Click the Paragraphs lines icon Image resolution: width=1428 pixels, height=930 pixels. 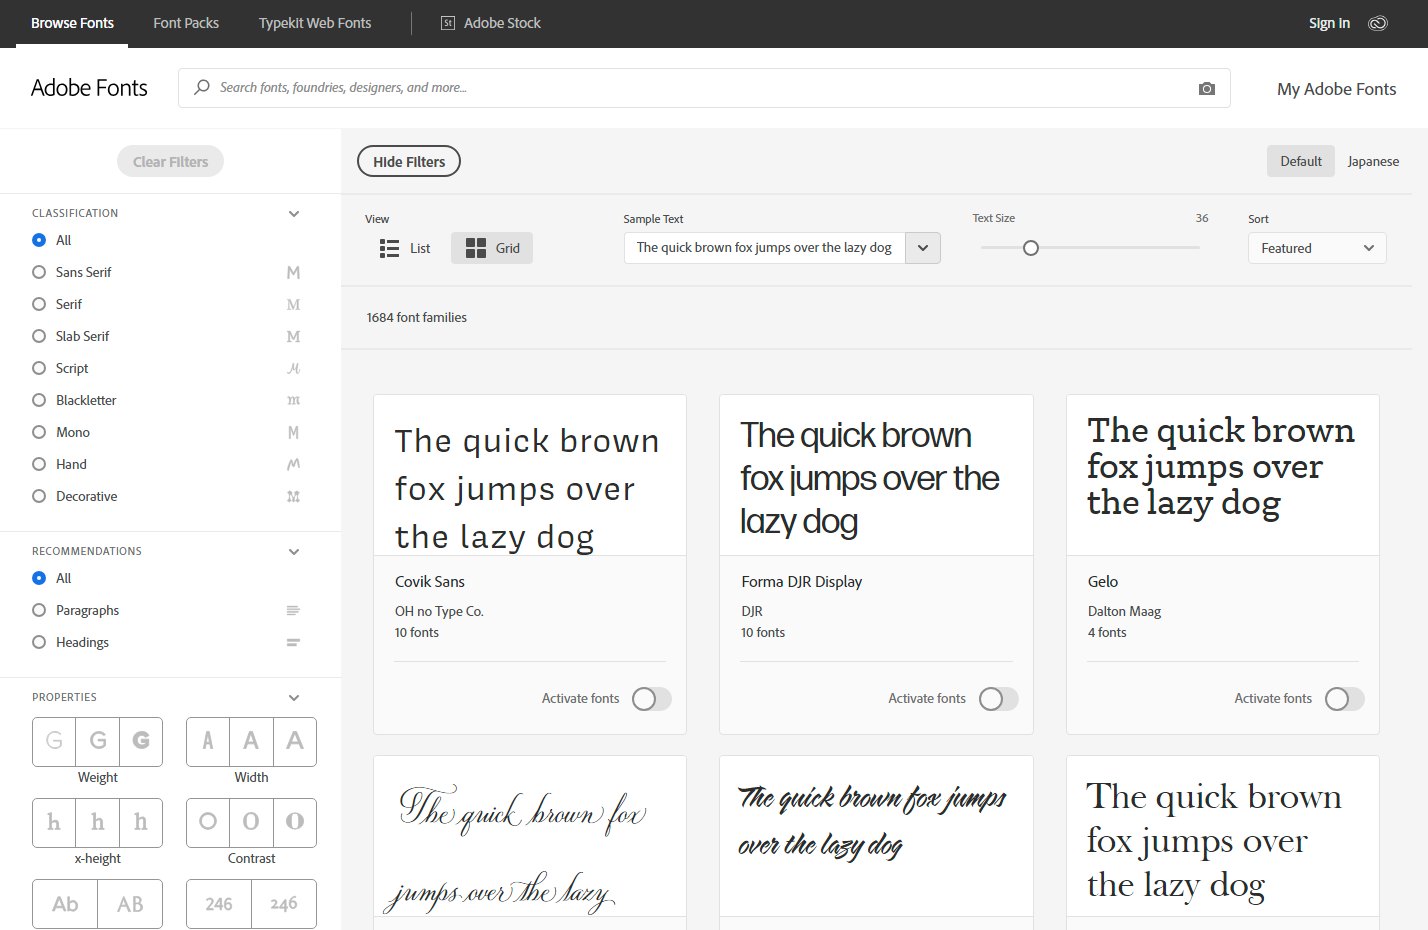click(x=293, y=610)
